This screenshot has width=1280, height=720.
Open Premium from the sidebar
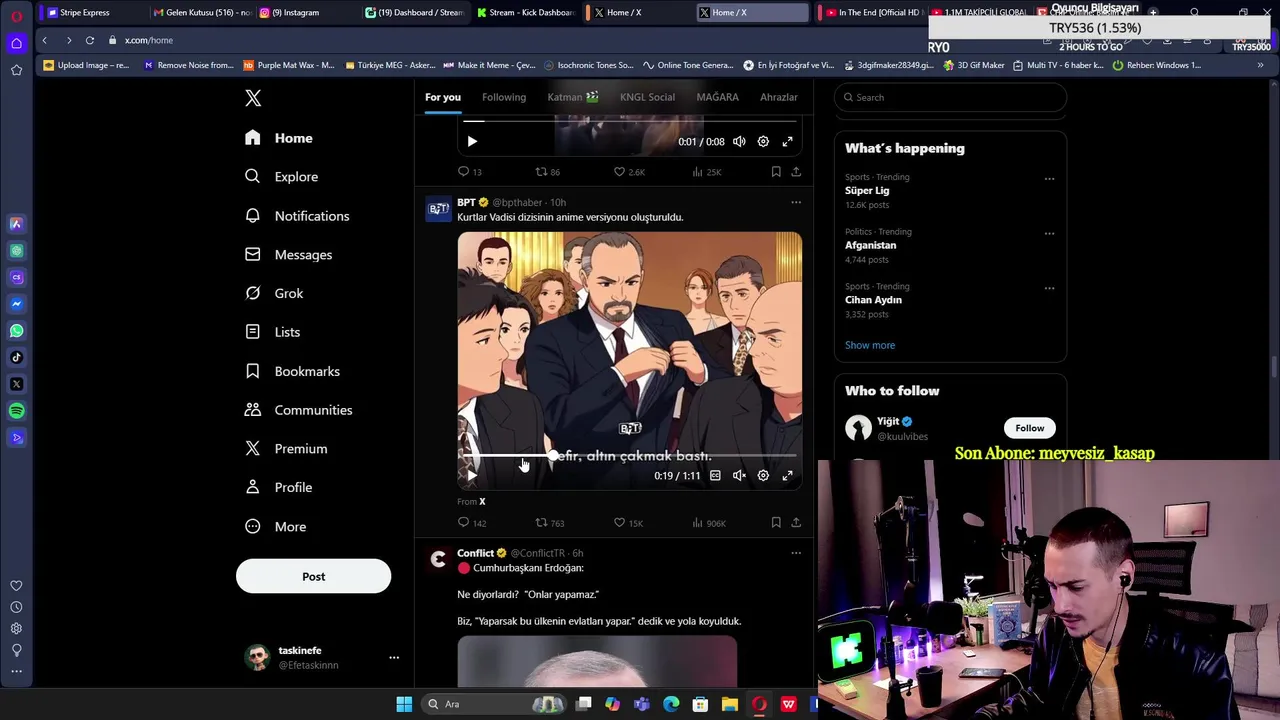tap(286, 449)
